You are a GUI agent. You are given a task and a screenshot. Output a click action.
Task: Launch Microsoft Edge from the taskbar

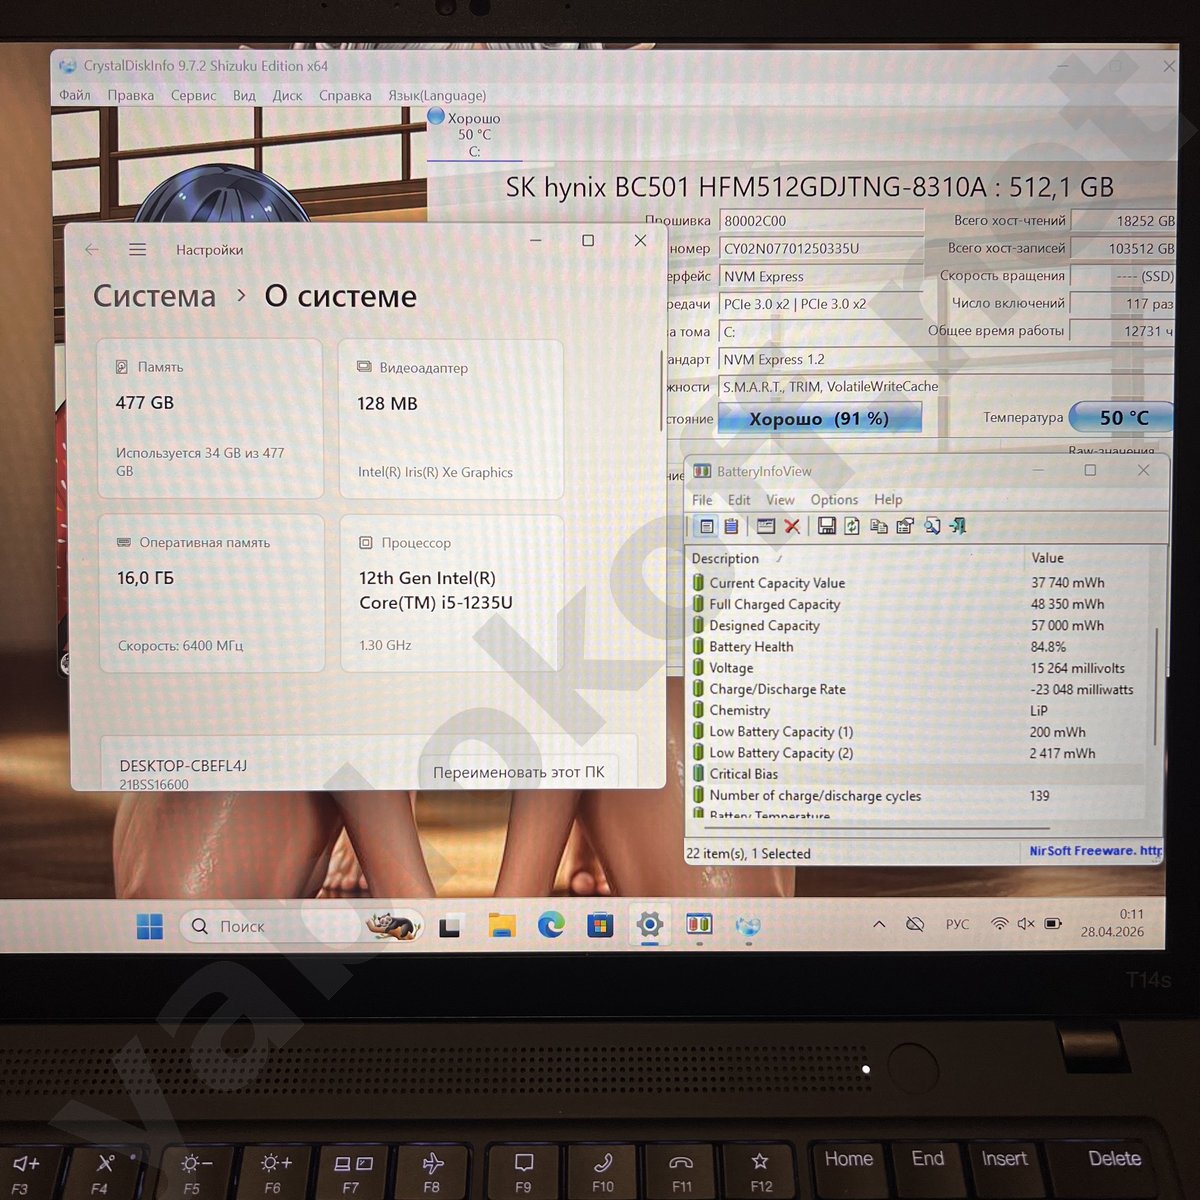coord(551,926)
